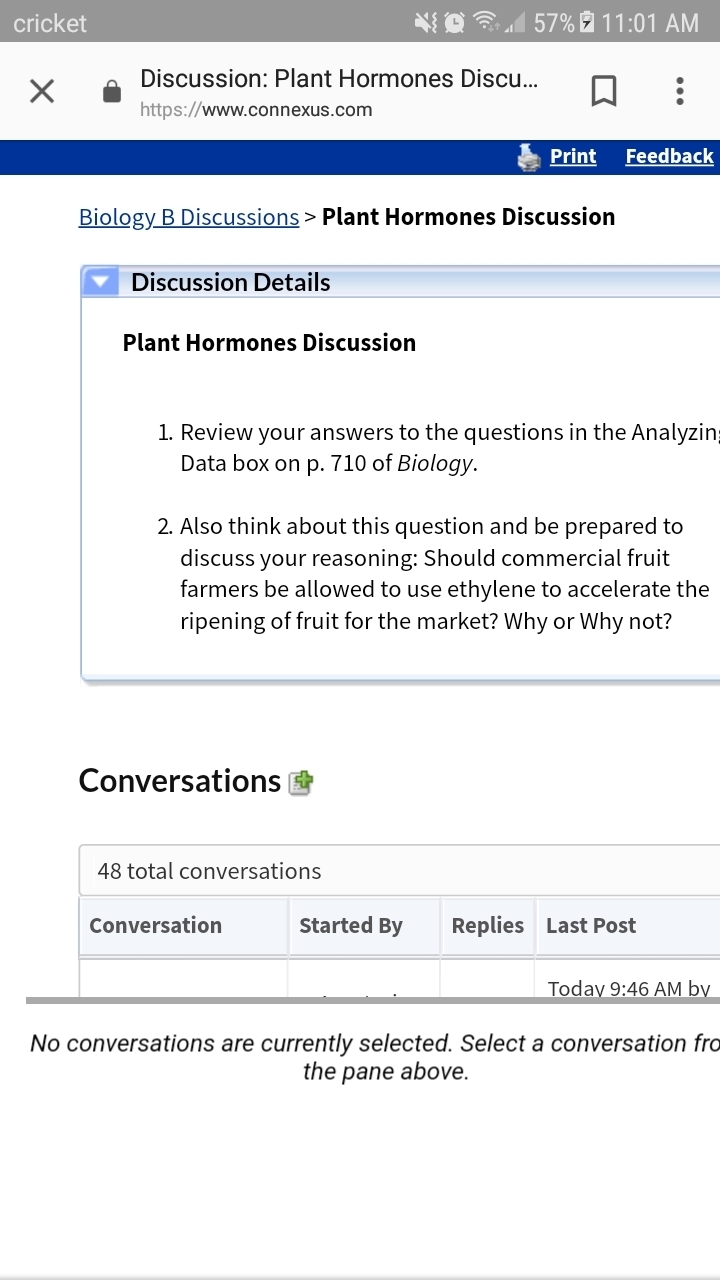Go to Biology B Discussions breadcrumb
The image size is (720, 1280).
(x=189, y=217)
